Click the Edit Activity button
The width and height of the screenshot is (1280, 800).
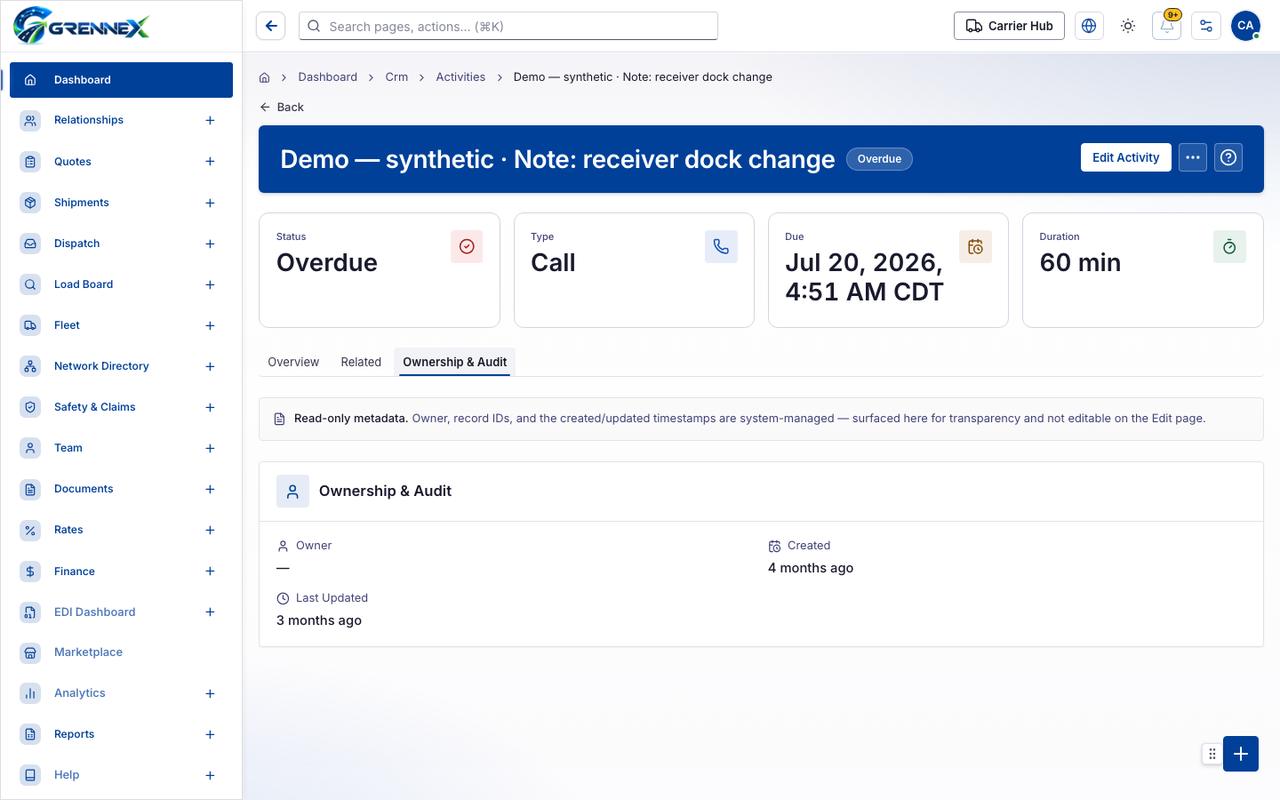[x=1126, y=158]
